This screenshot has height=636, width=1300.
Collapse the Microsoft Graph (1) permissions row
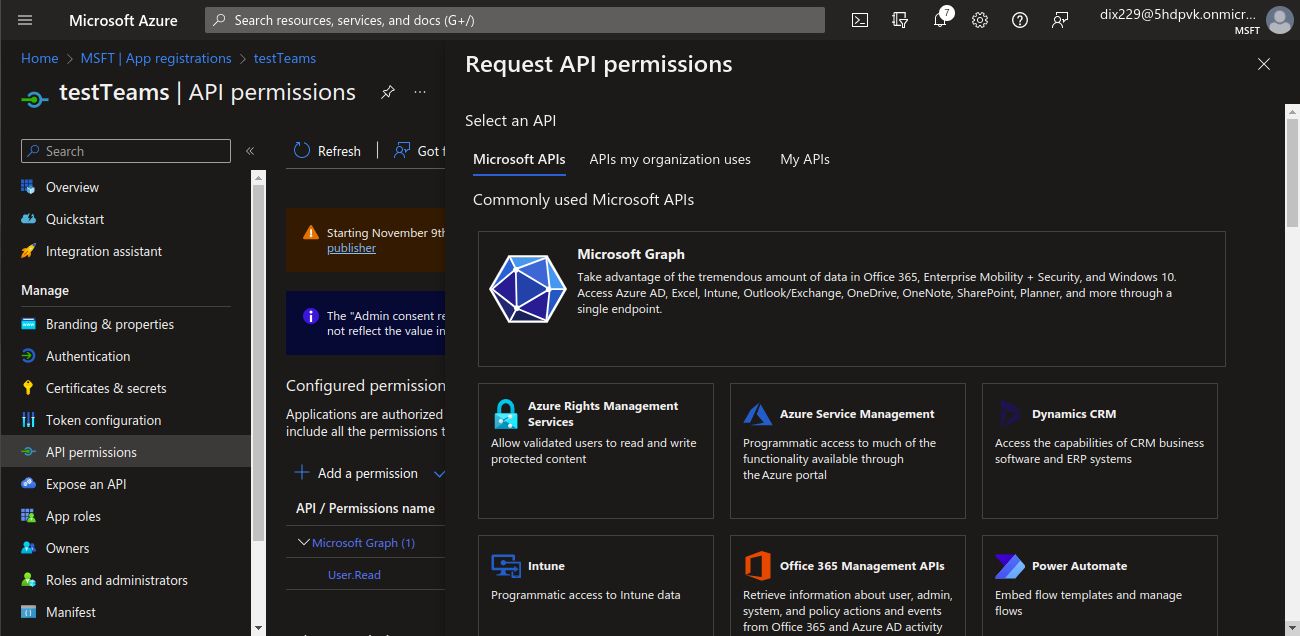(x=304, y=542)
